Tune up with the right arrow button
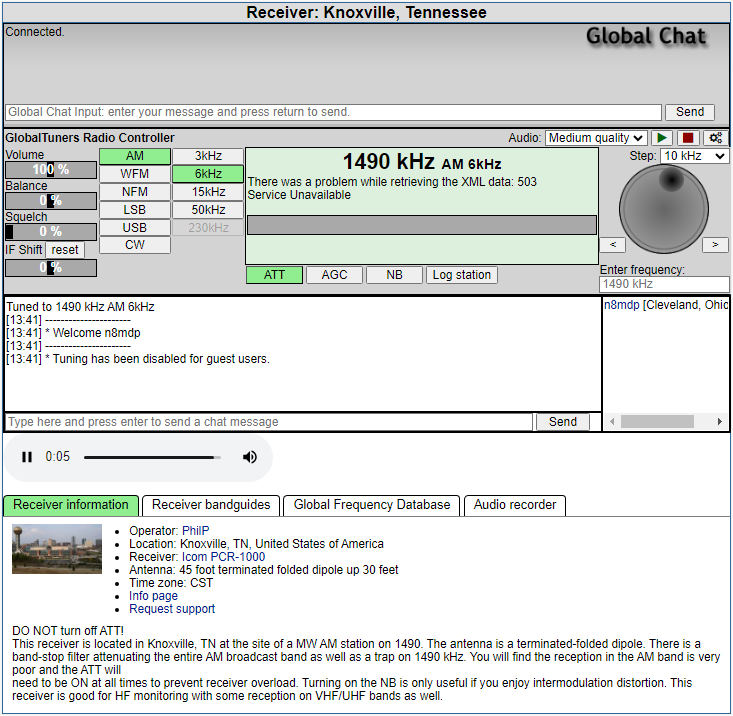The image size is (733, 716). (x=715, y=244)
